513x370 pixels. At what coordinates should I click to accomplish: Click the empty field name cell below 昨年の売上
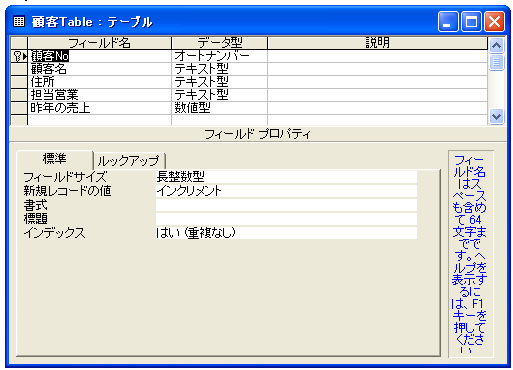99,120
